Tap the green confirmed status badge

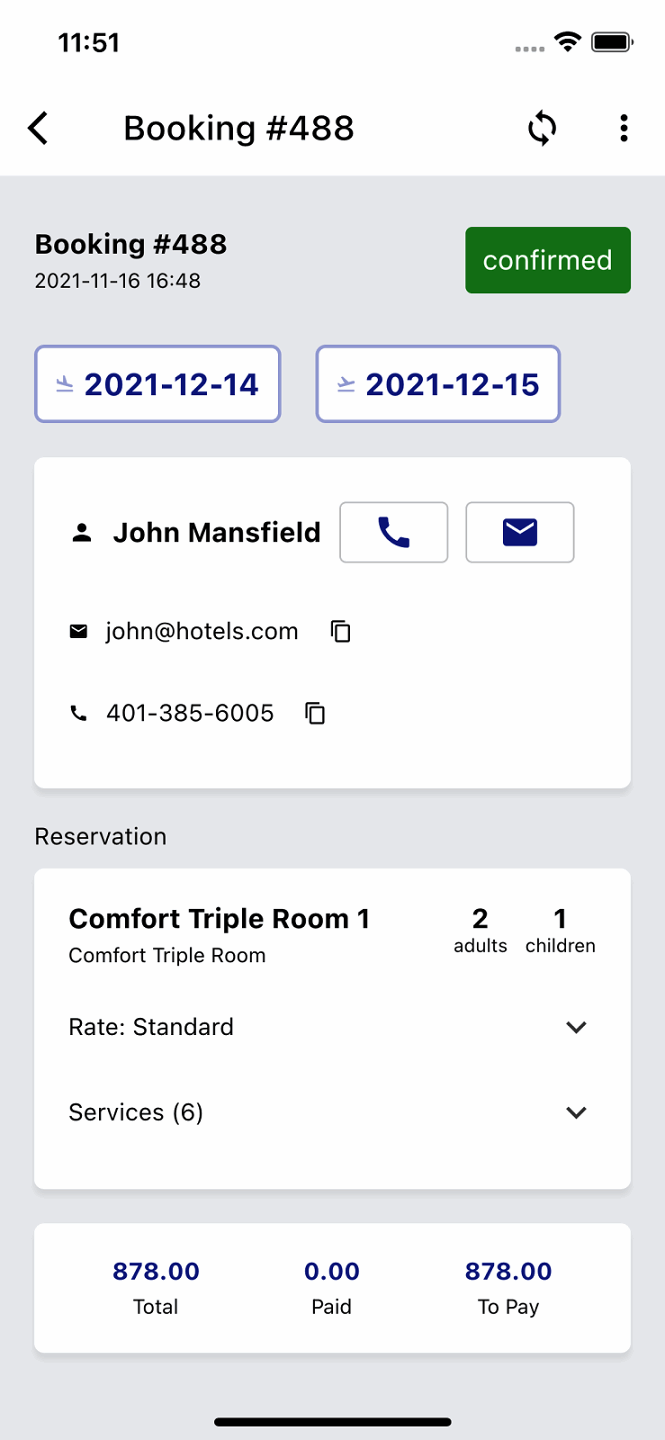[547, 260]
